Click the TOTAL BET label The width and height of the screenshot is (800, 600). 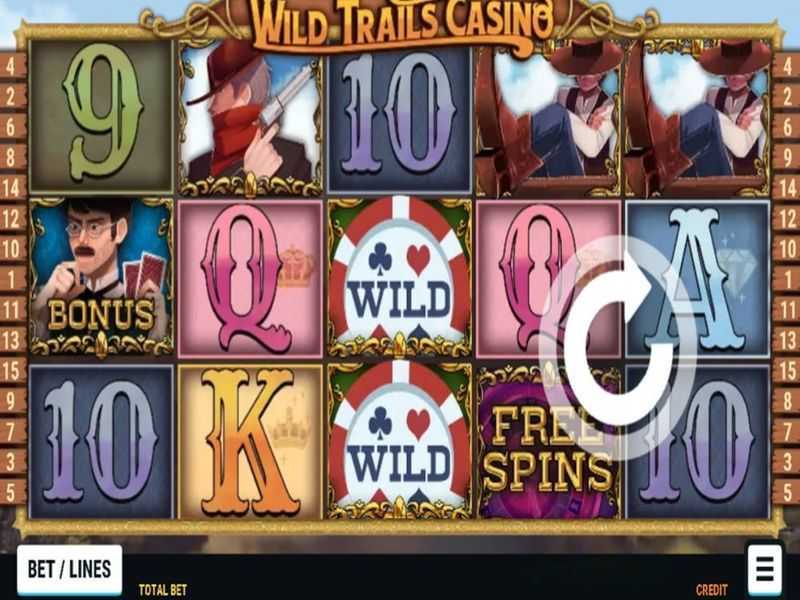(163, 590)
